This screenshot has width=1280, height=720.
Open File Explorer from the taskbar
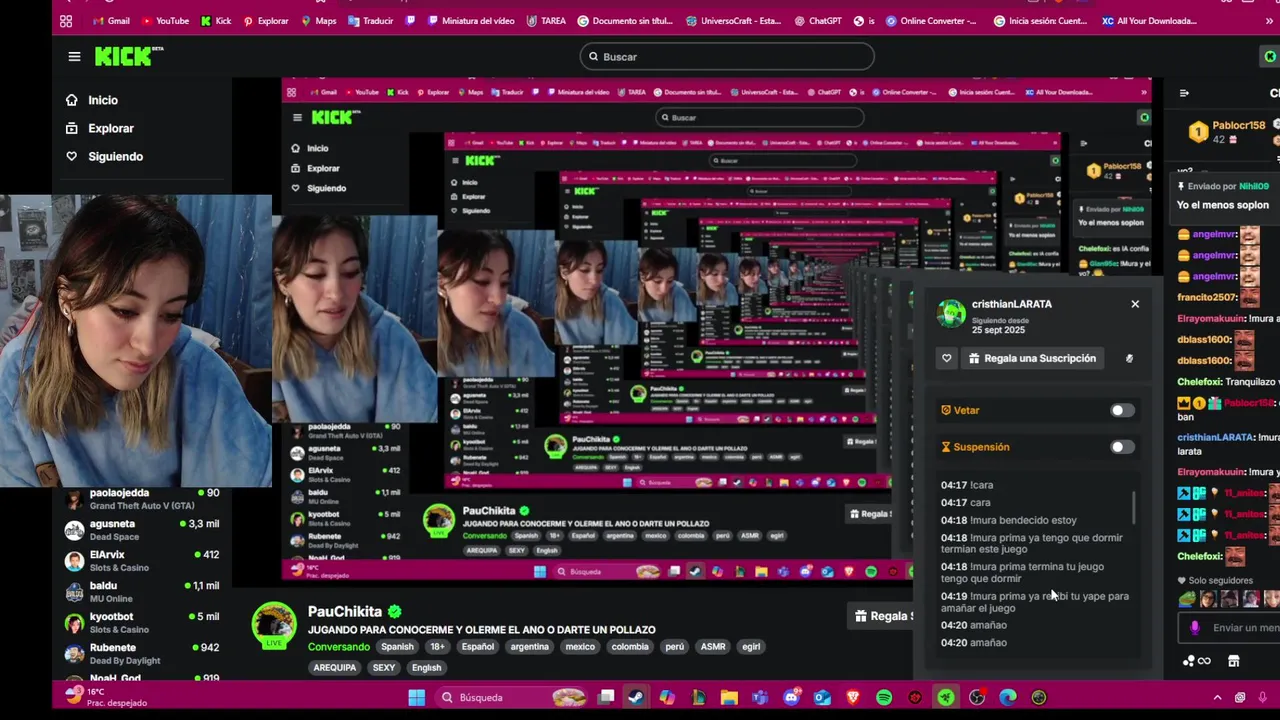[x=729, y=697]
